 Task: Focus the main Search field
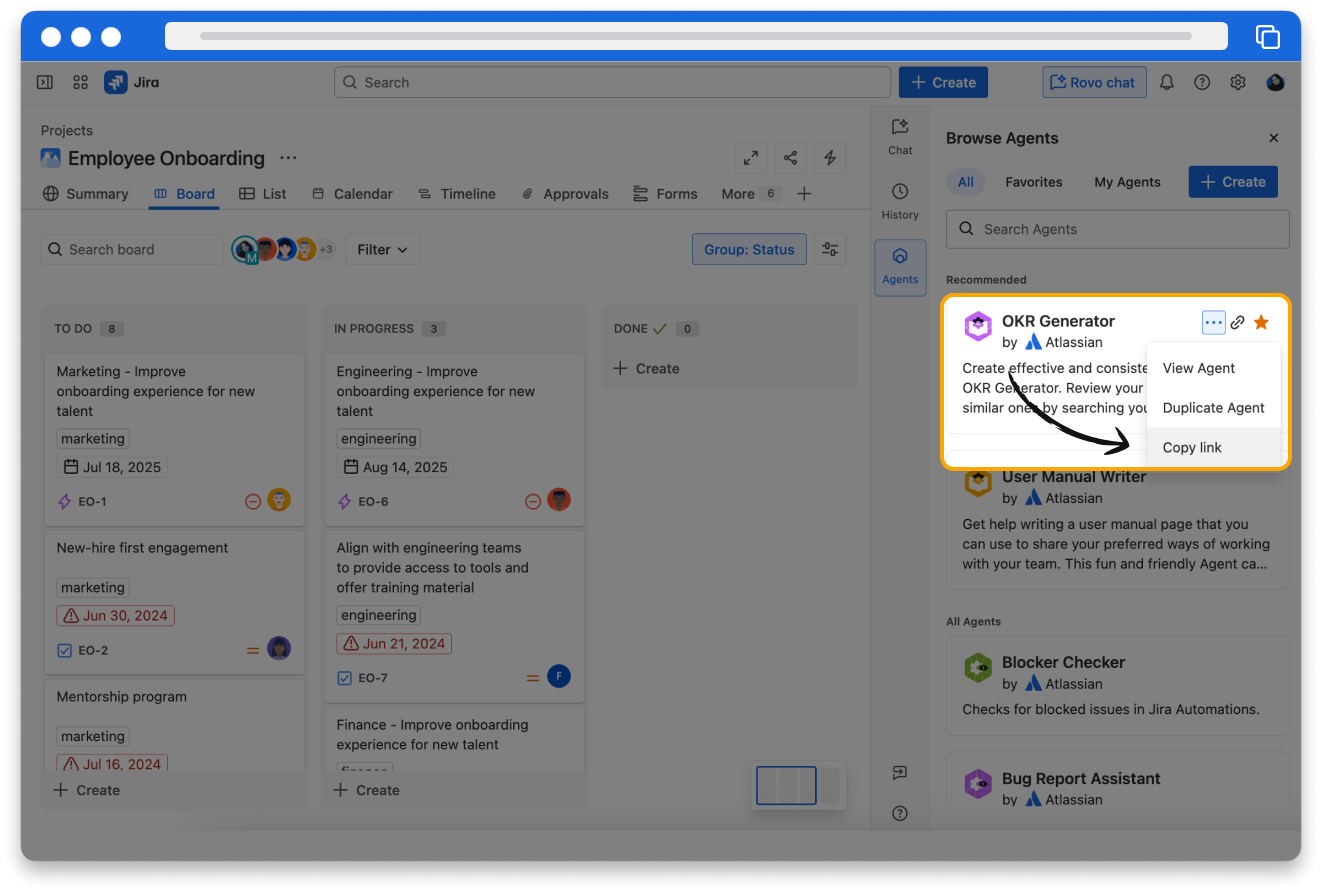(x=612, y=82)
